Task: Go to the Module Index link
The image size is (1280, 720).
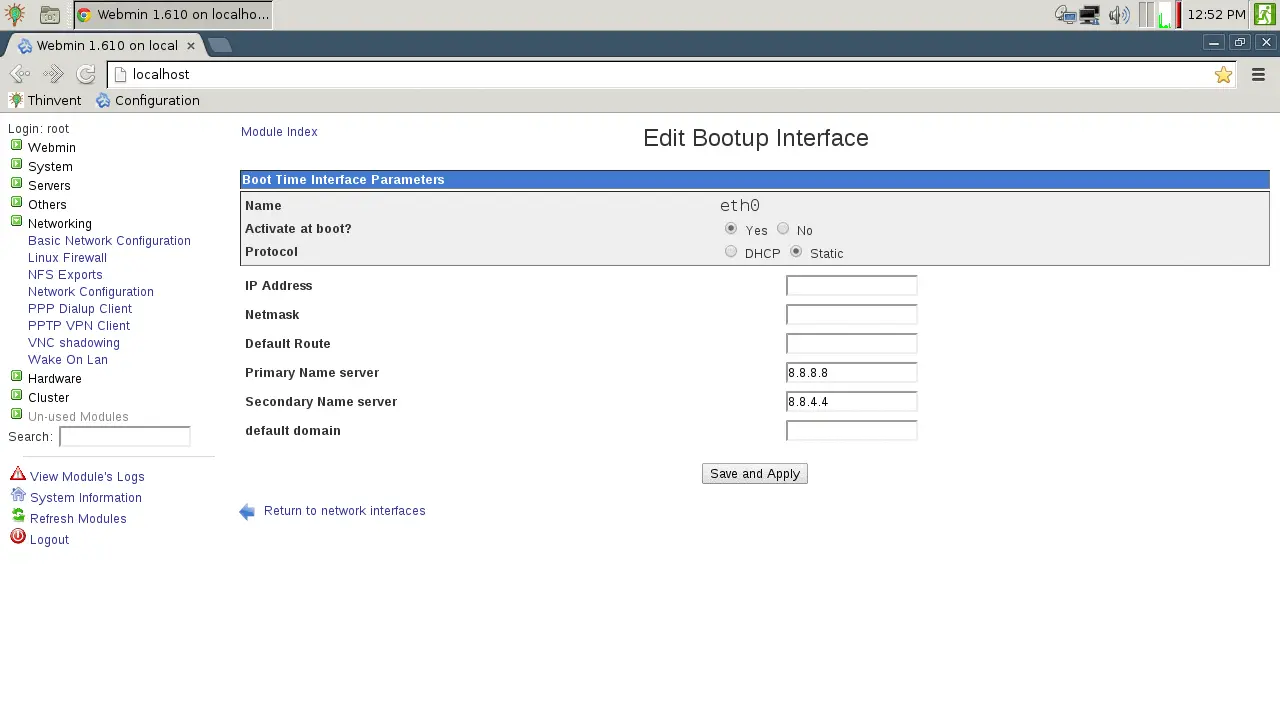Action: coord(279,132)
